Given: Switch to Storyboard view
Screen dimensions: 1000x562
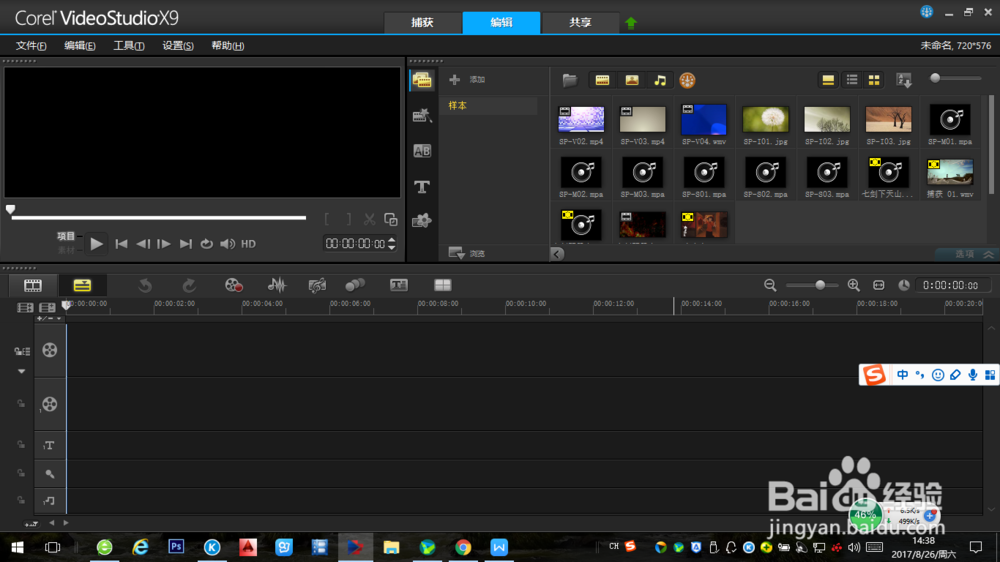Looking at the screenshot, I should coord(33,285).
